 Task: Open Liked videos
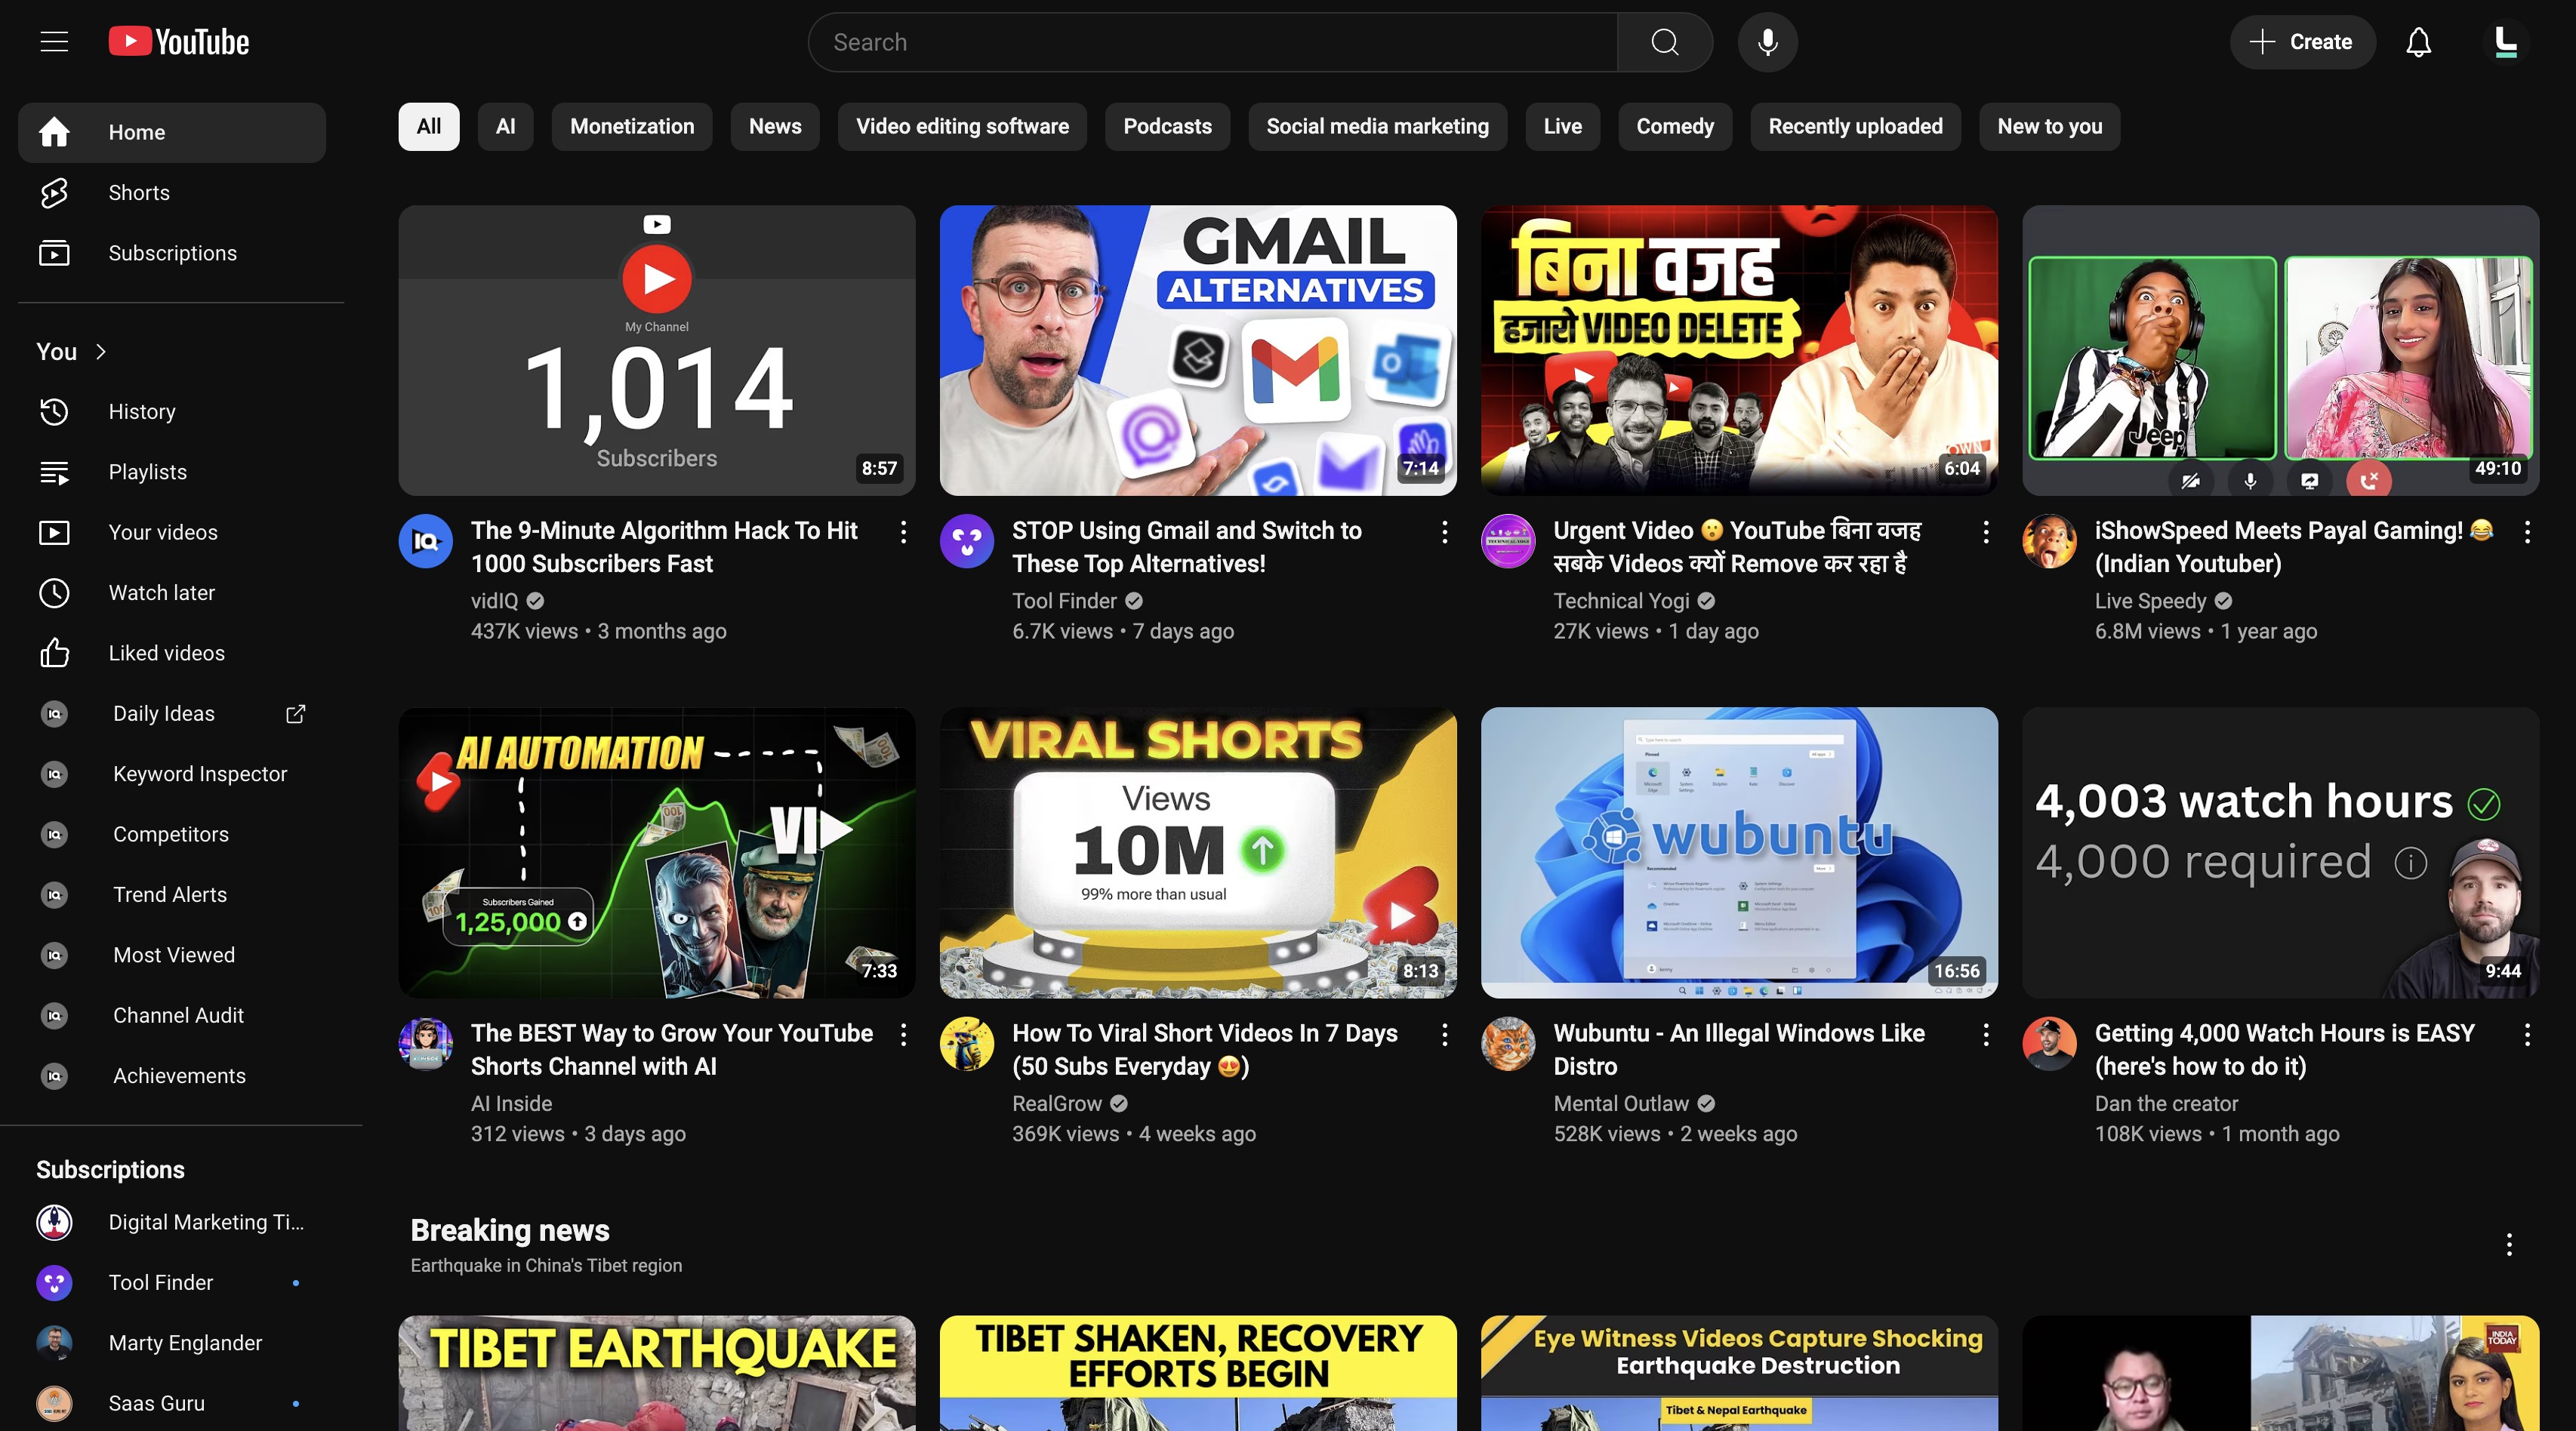pos(172,653)
